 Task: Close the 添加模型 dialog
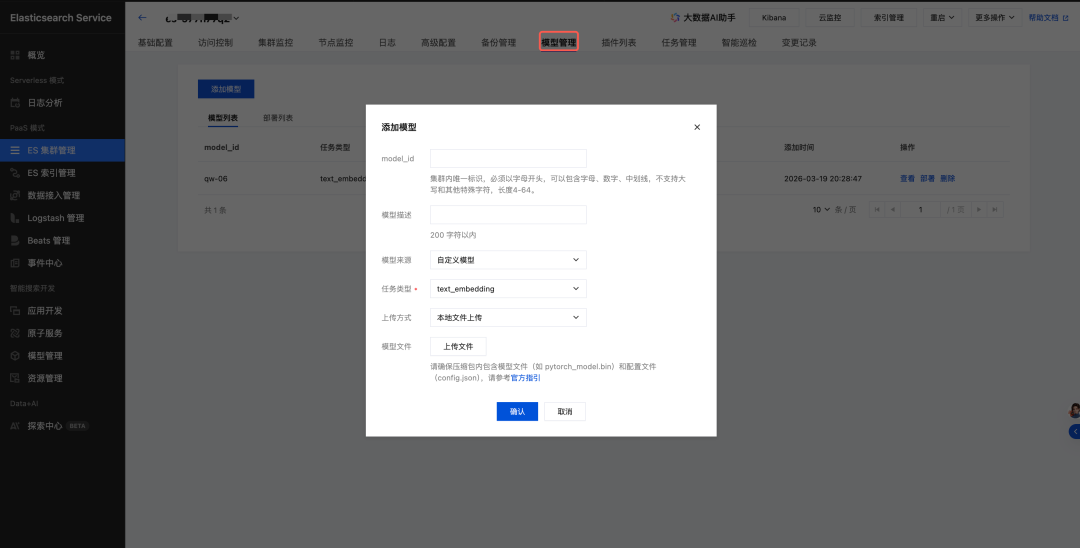pyautogui.click(x=697, y=127)
